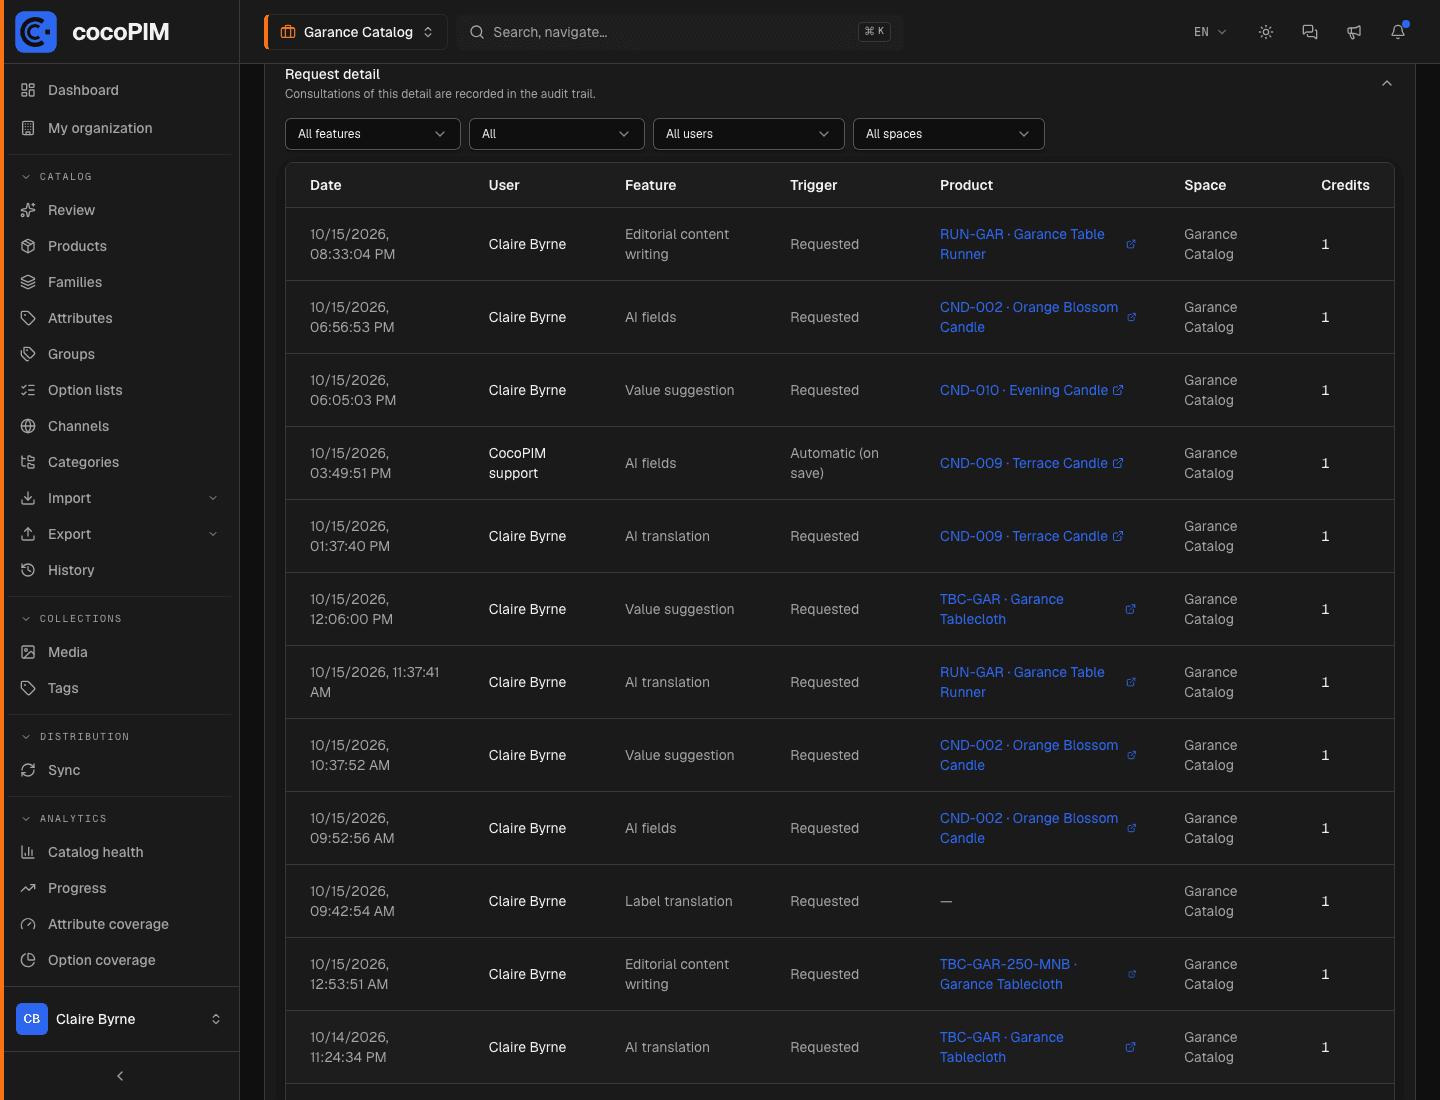Toggle the light/dark theme sun icon
1440x1100 pixels.
click(x=1266, y=32)
